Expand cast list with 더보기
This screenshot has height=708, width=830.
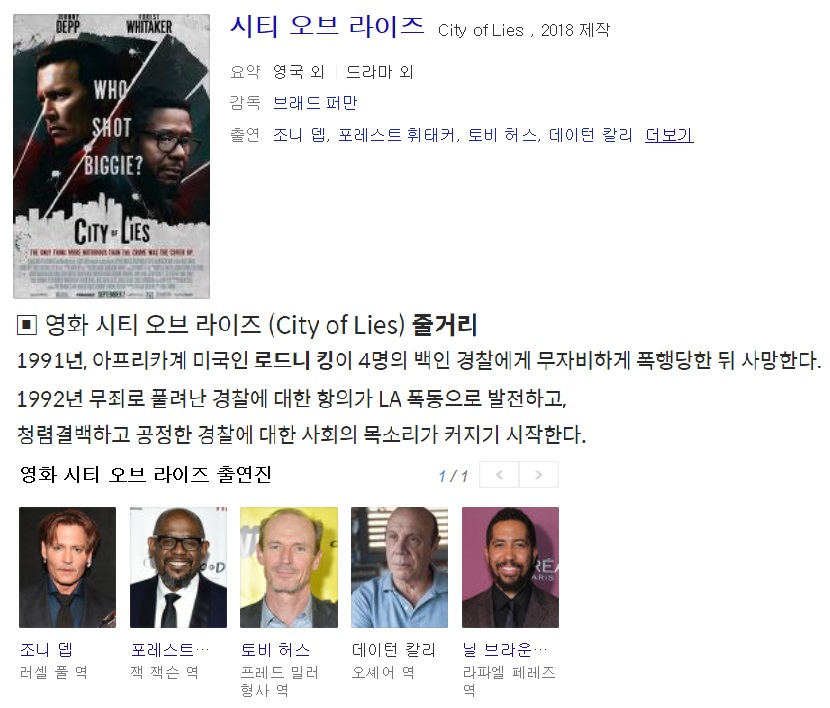coord(669,135)
